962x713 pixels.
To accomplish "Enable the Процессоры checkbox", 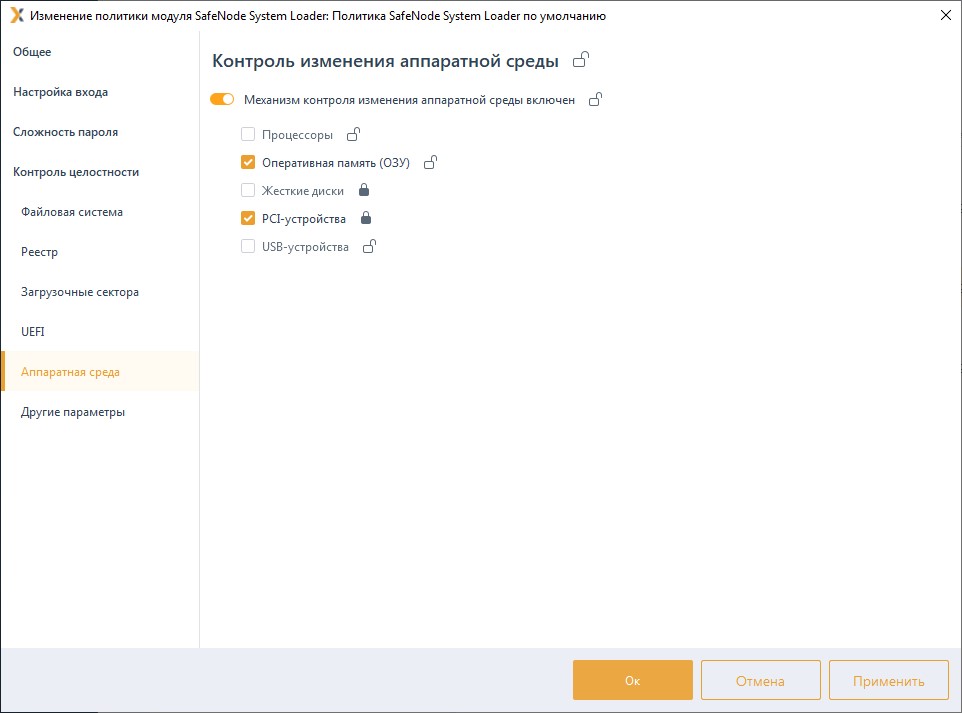I will click(x=248, y=134).
